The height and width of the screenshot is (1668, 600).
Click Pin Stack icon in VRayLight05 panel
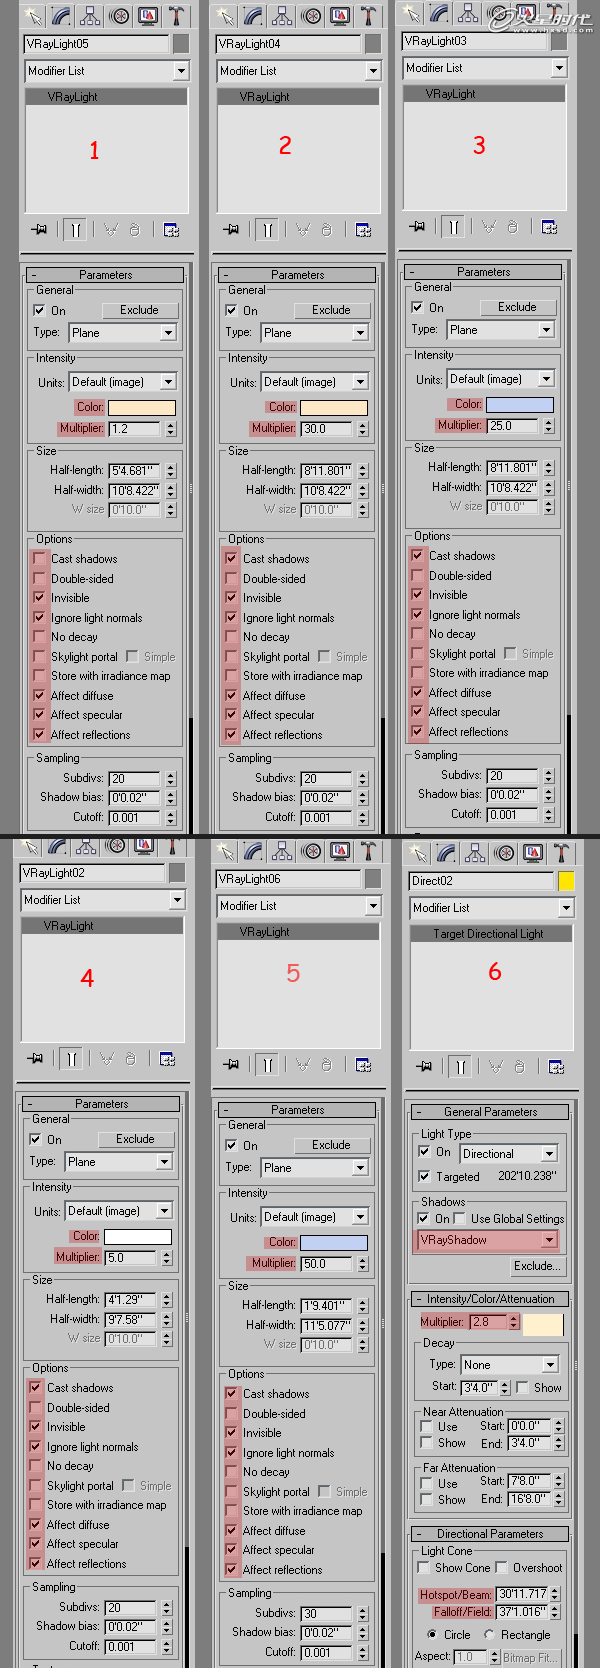[x=39, y=230]
